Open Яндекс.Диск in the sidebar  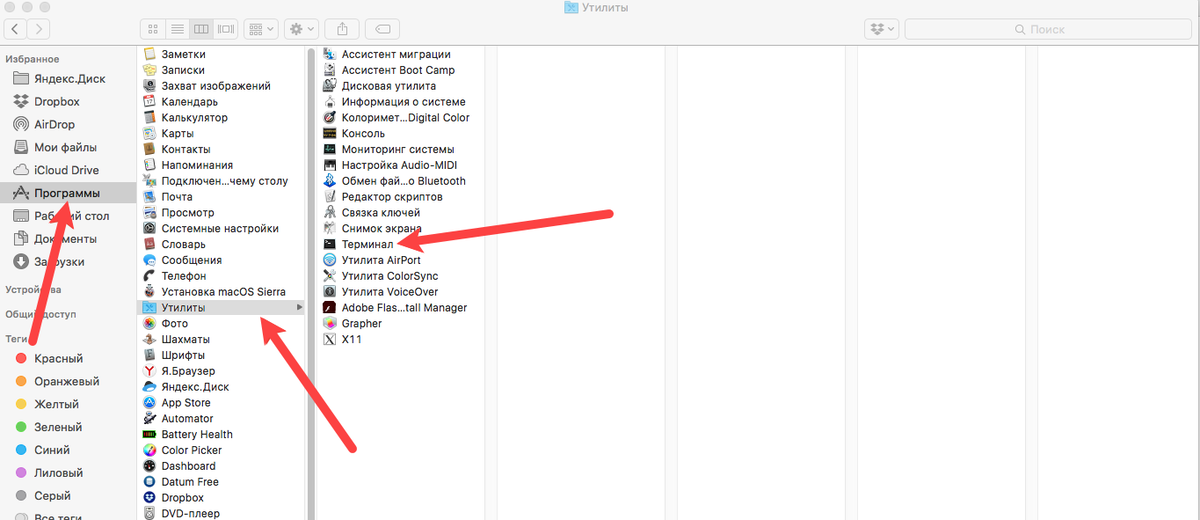(68, 79)
